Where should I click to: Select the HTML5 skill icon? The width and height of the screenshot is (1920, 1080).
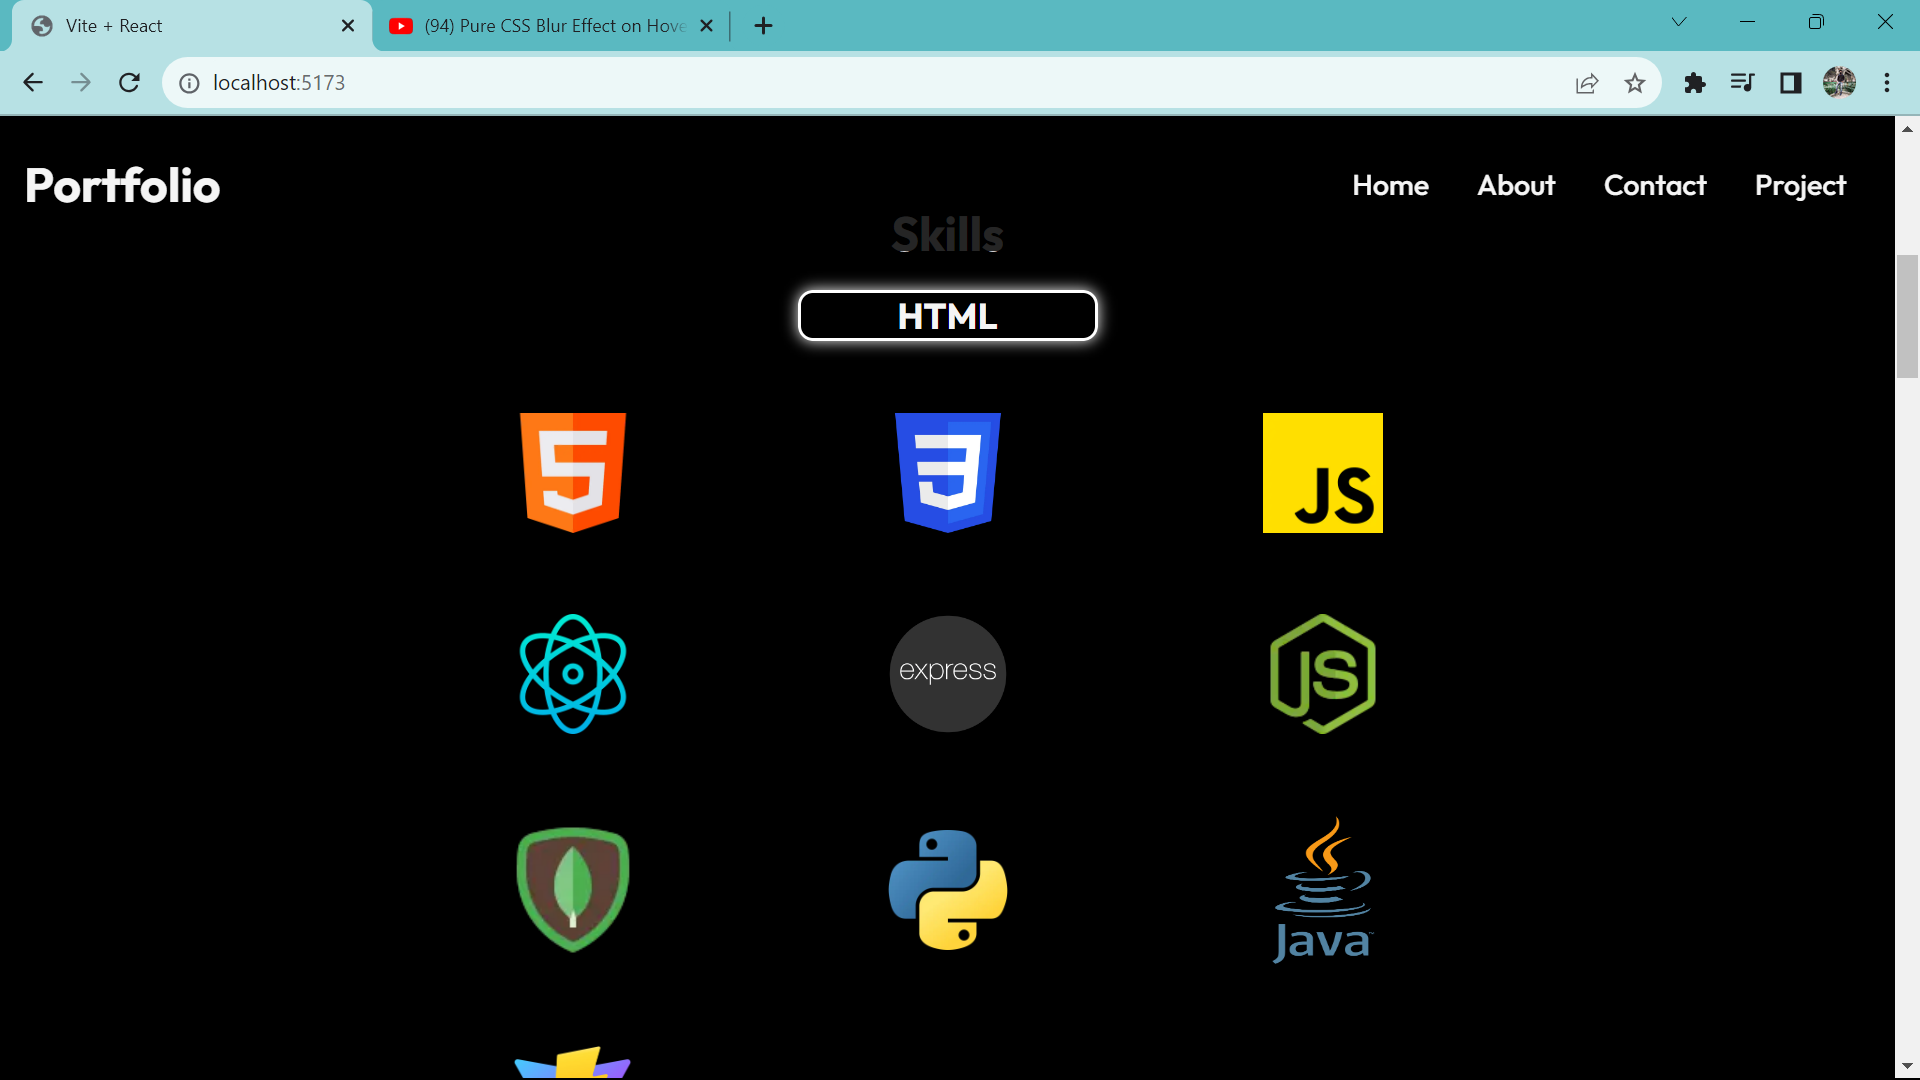coord(572,472)
